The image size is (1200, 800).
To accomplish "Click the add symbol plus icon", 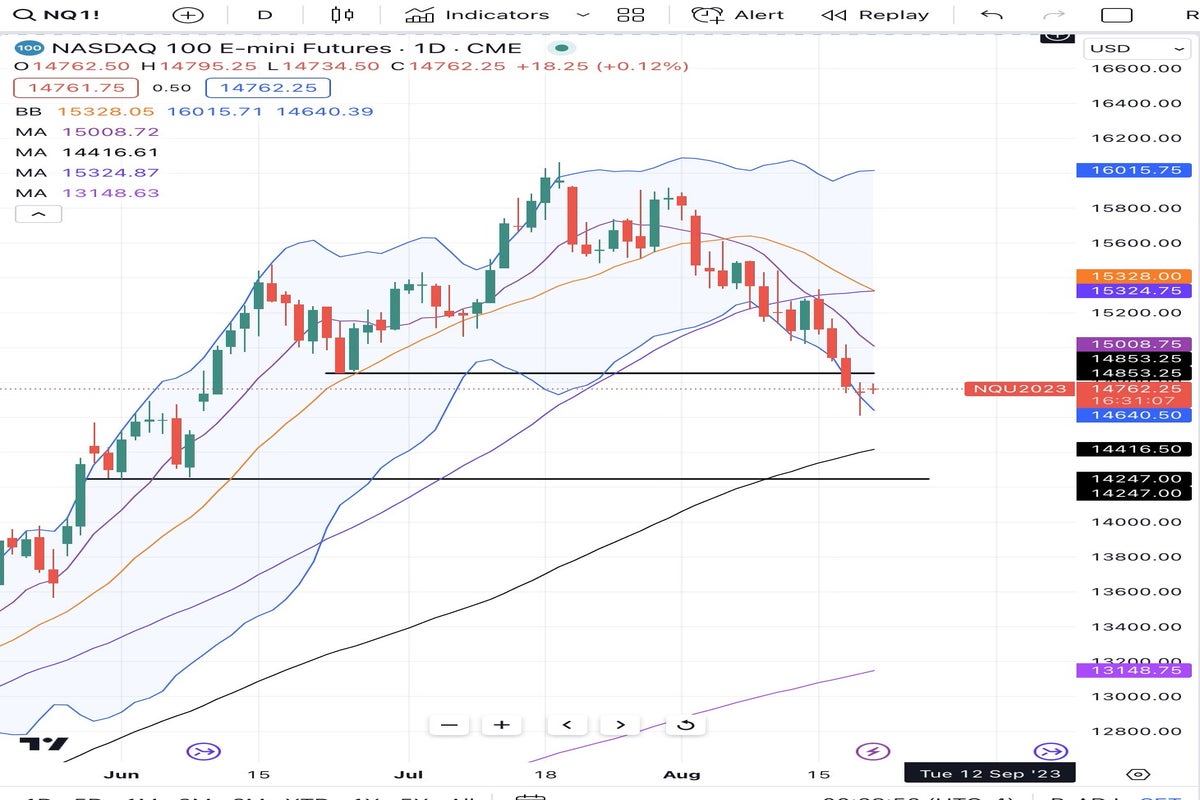I will (187, 15).
